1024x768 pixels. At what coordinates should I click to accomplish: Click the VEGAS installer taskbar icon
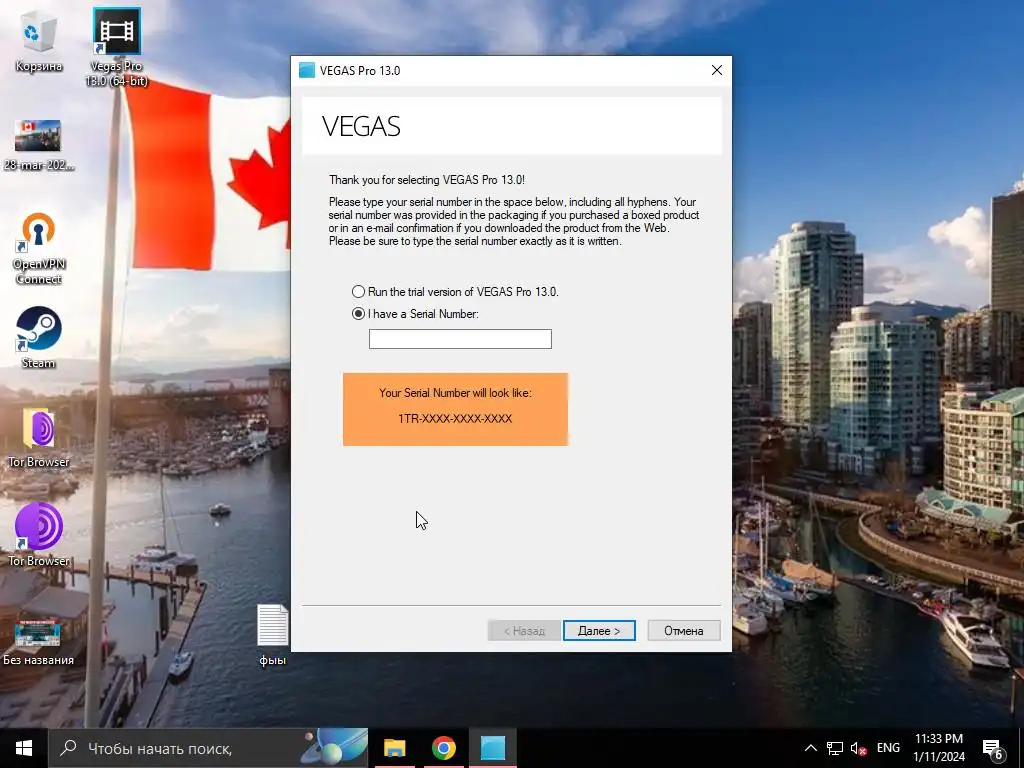point(493,748)
